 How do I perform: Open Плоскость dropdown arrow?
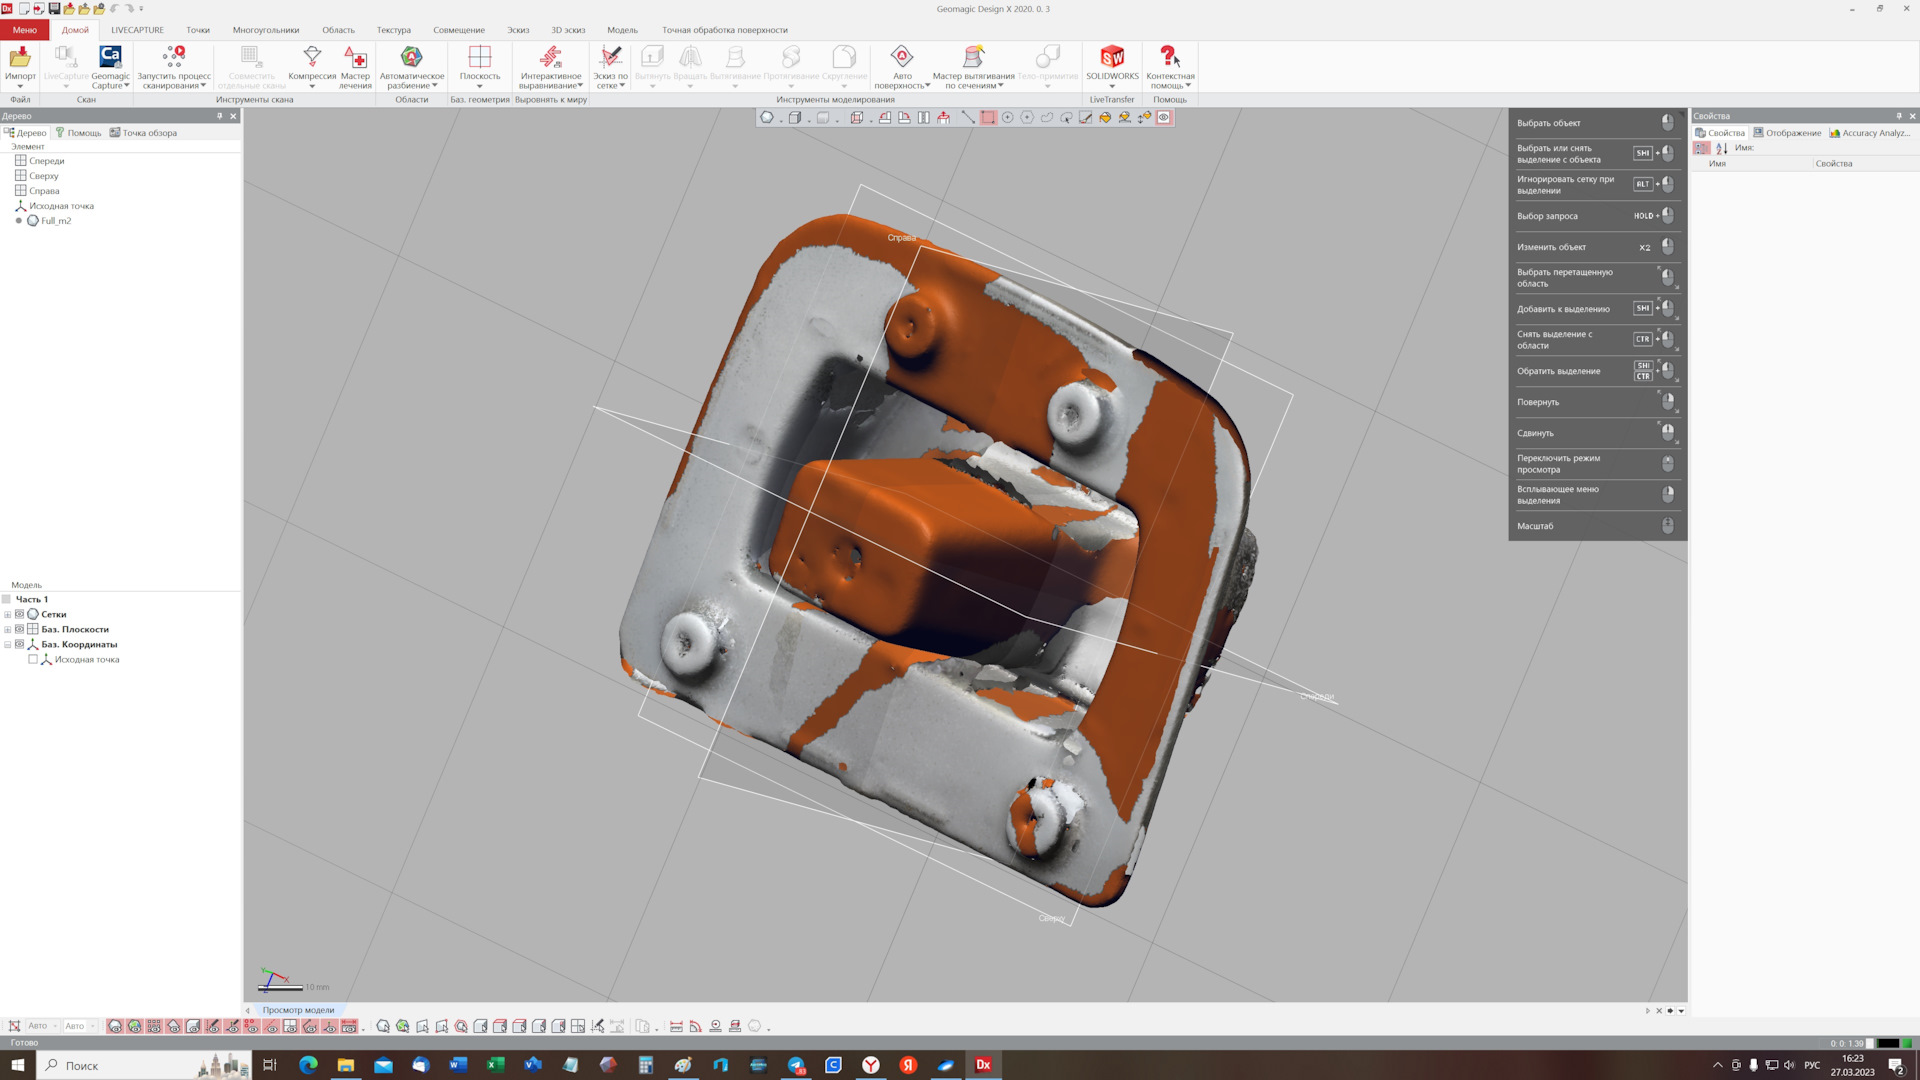480,86
